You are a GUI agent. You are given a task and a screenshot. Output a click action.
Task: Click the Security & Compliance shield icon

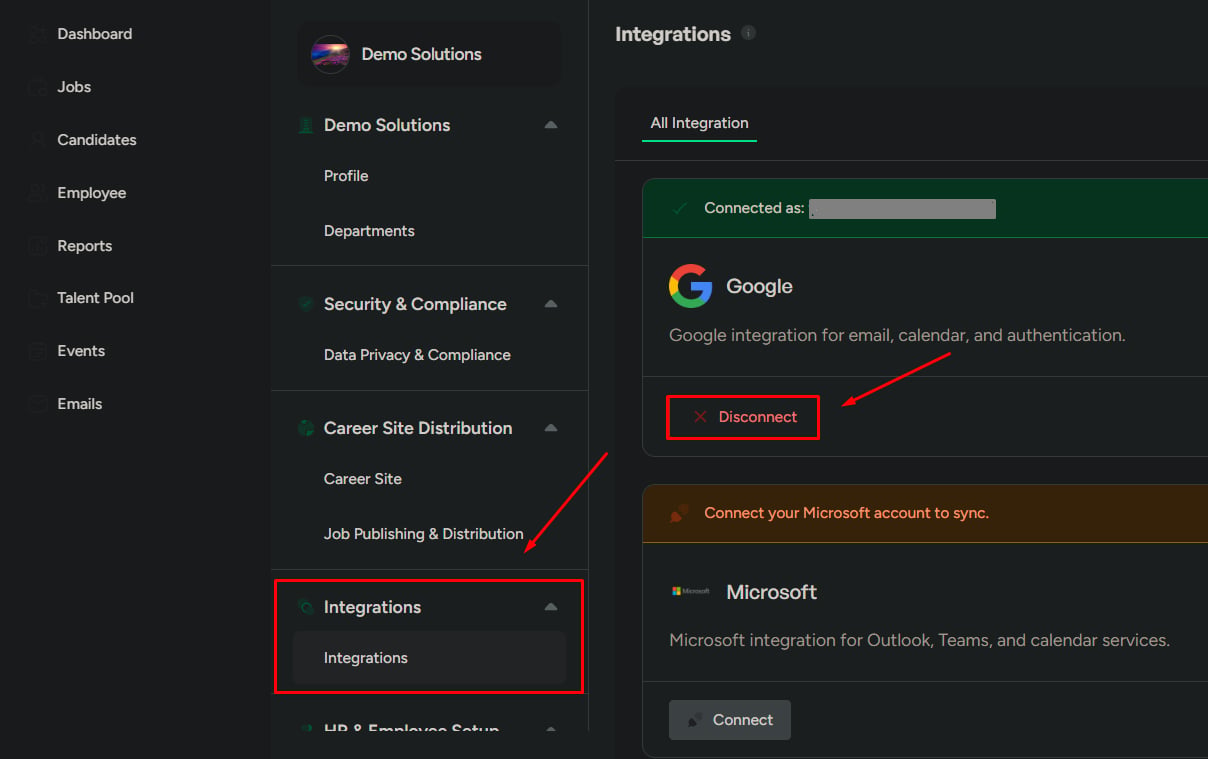[x=306, y=304]
